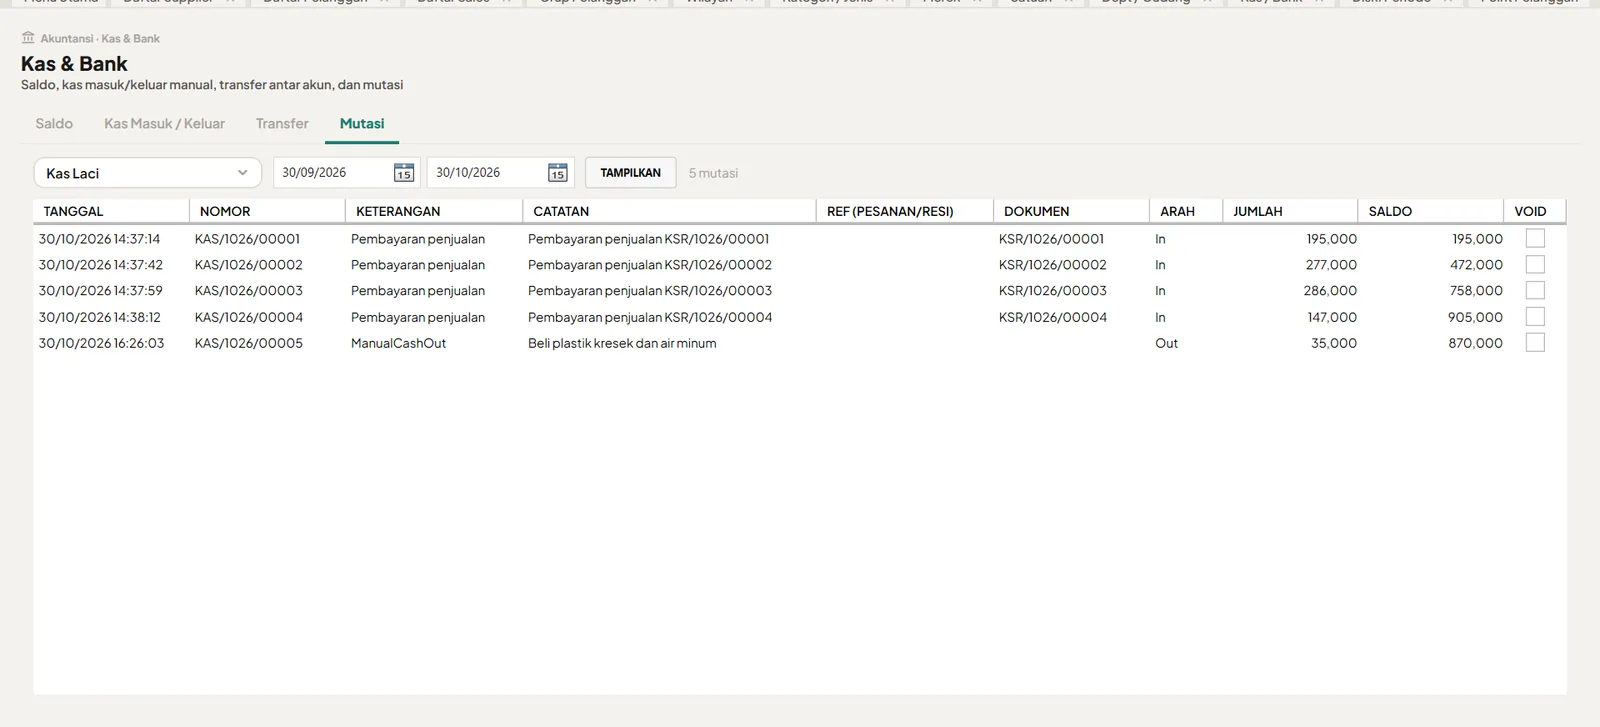Click the TAMPILKAN button
The width and height of the screenshot is (1600, 727).
click(630, 173)
